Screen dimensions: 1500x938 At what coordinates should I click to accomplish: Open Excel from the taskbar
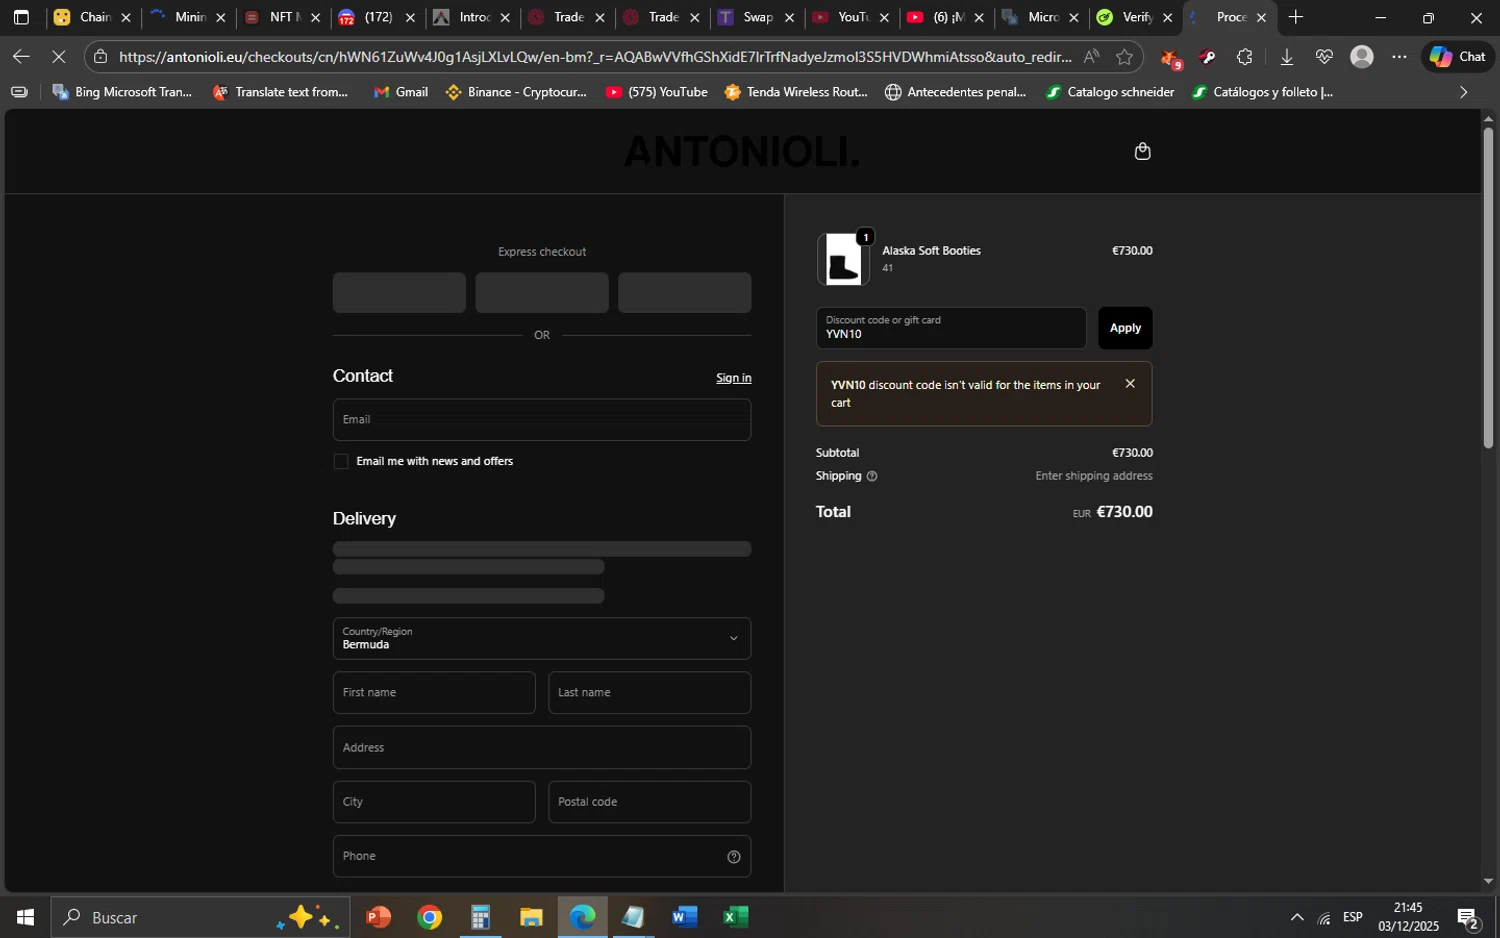point(735,917)
